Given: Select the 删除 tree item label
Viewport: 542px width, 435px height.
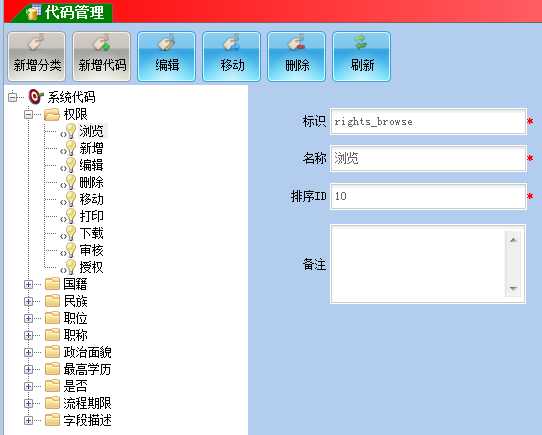Looking at the screenshot, I should [92, 182].
